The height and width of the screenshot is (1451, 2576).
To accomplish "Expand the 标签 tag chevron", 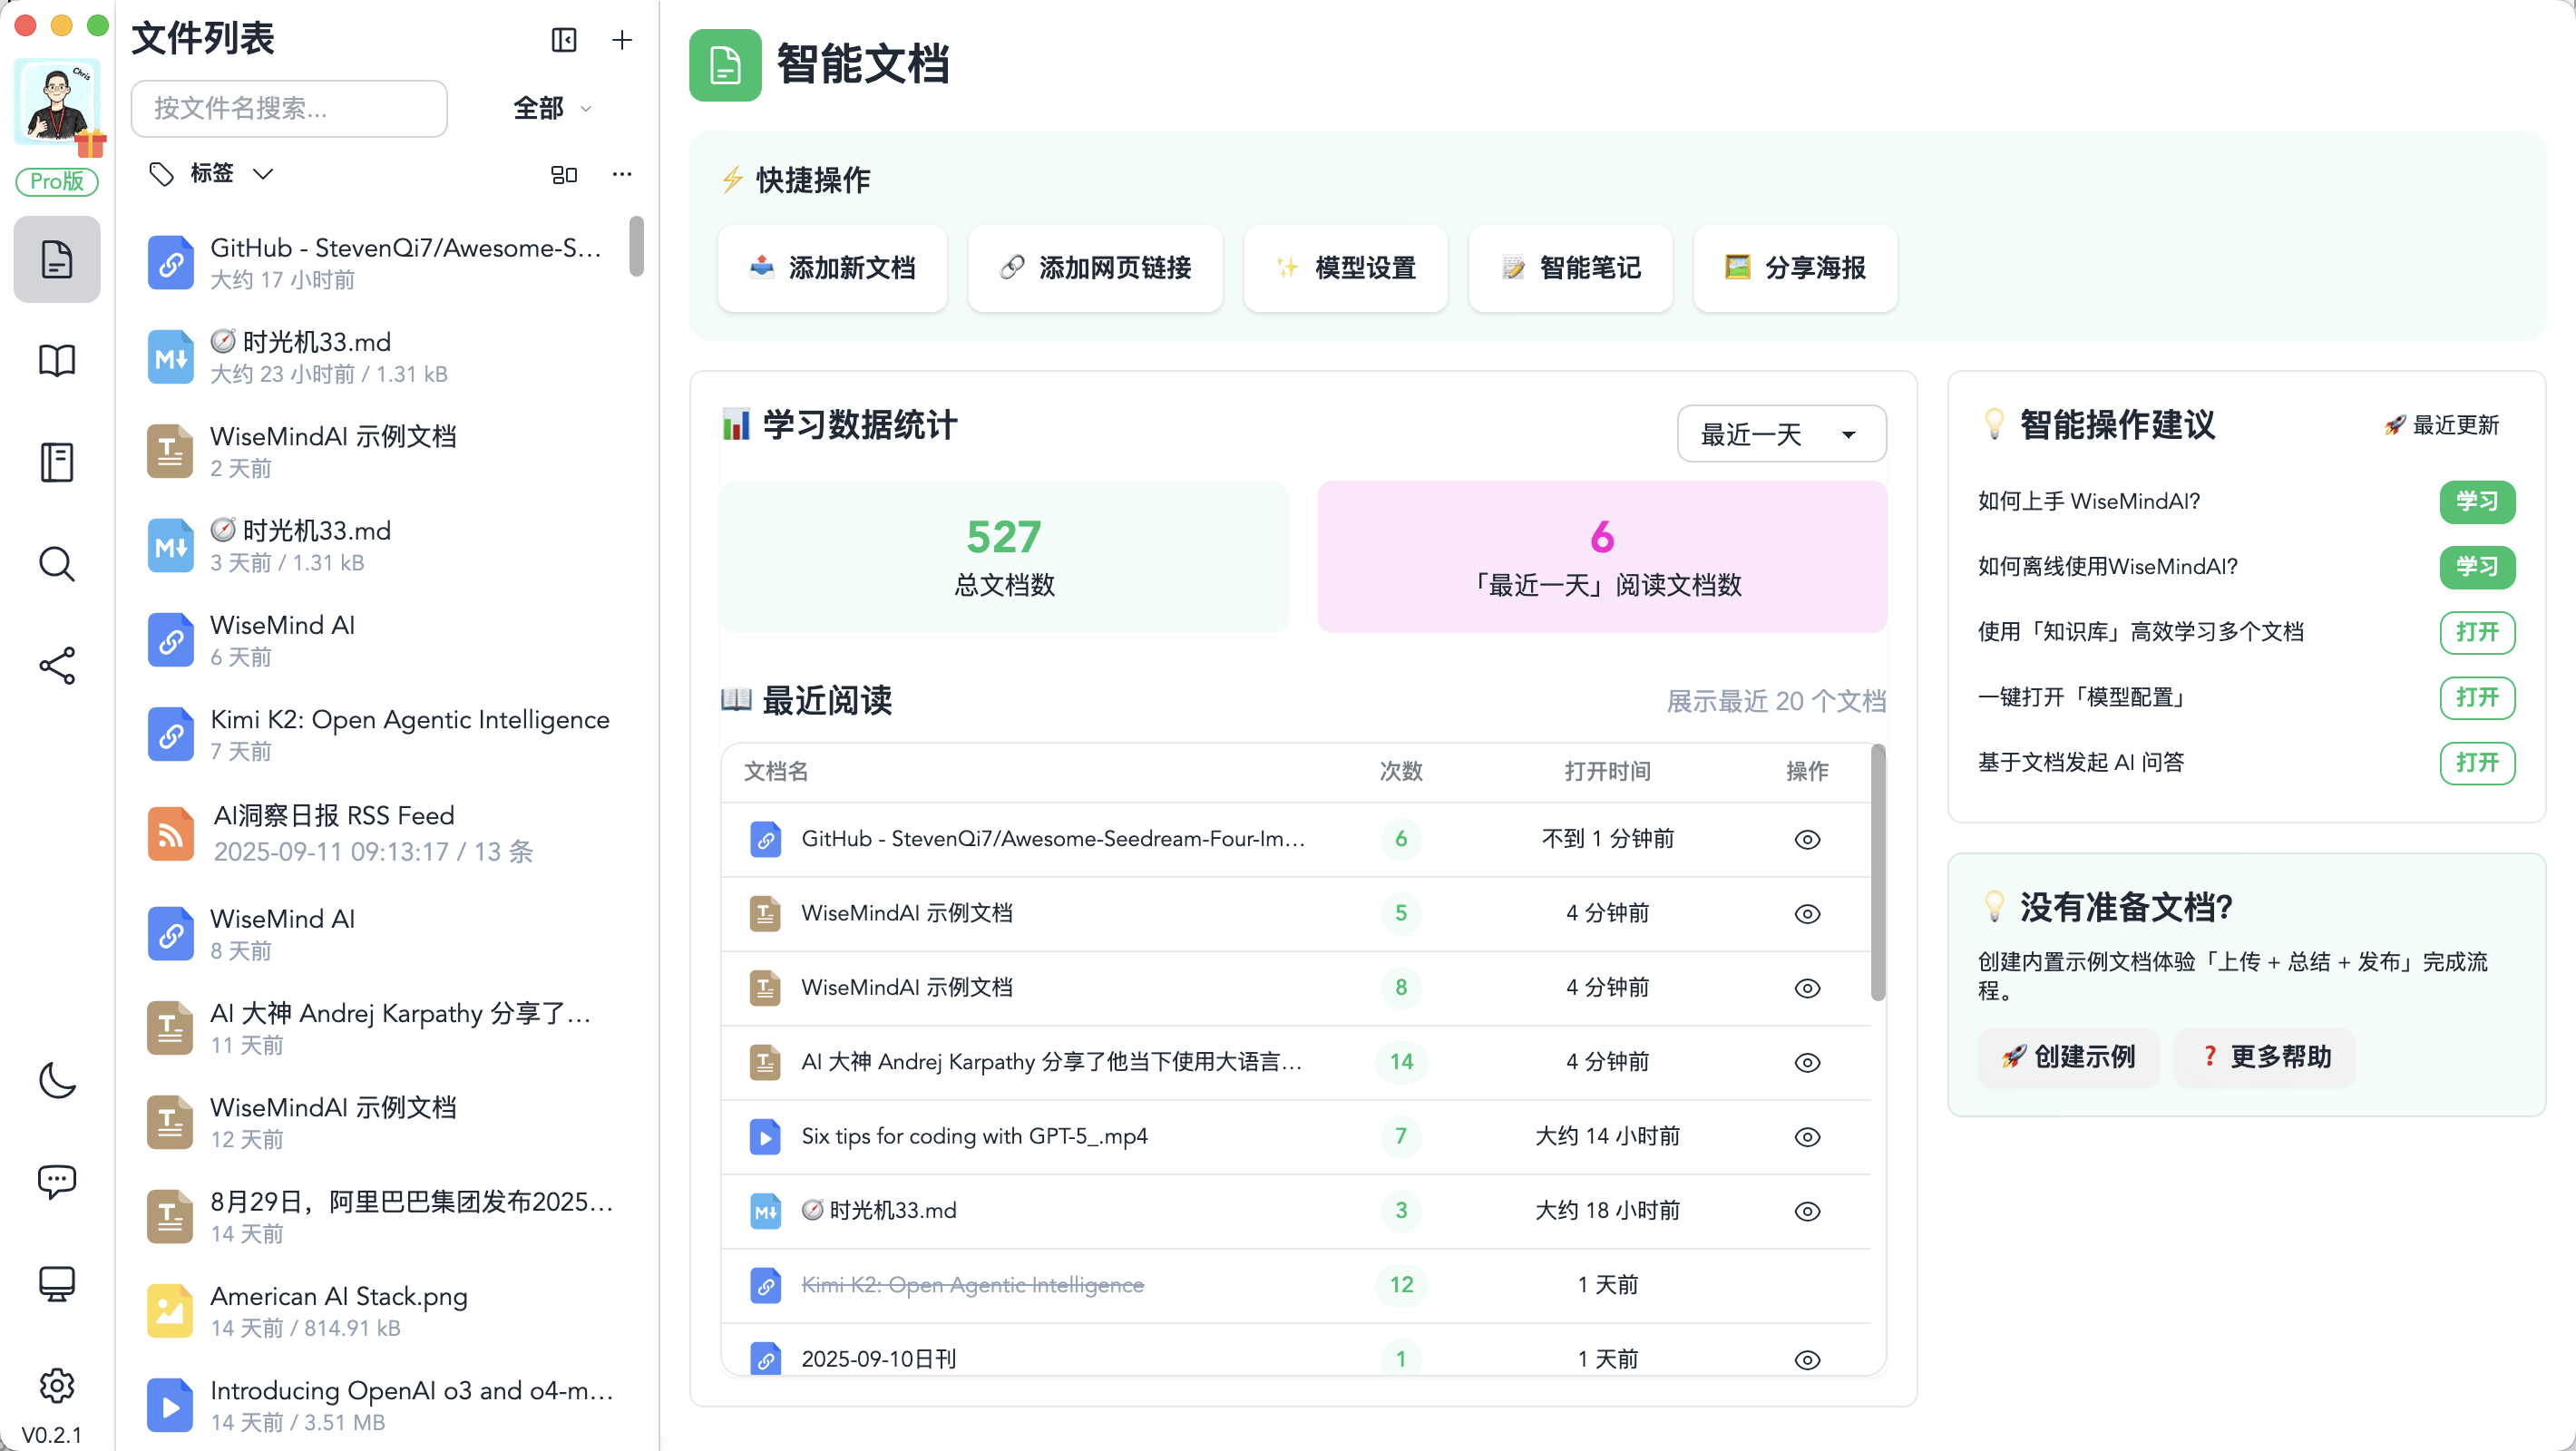I will pyautogui.click(x=263, y=174).
